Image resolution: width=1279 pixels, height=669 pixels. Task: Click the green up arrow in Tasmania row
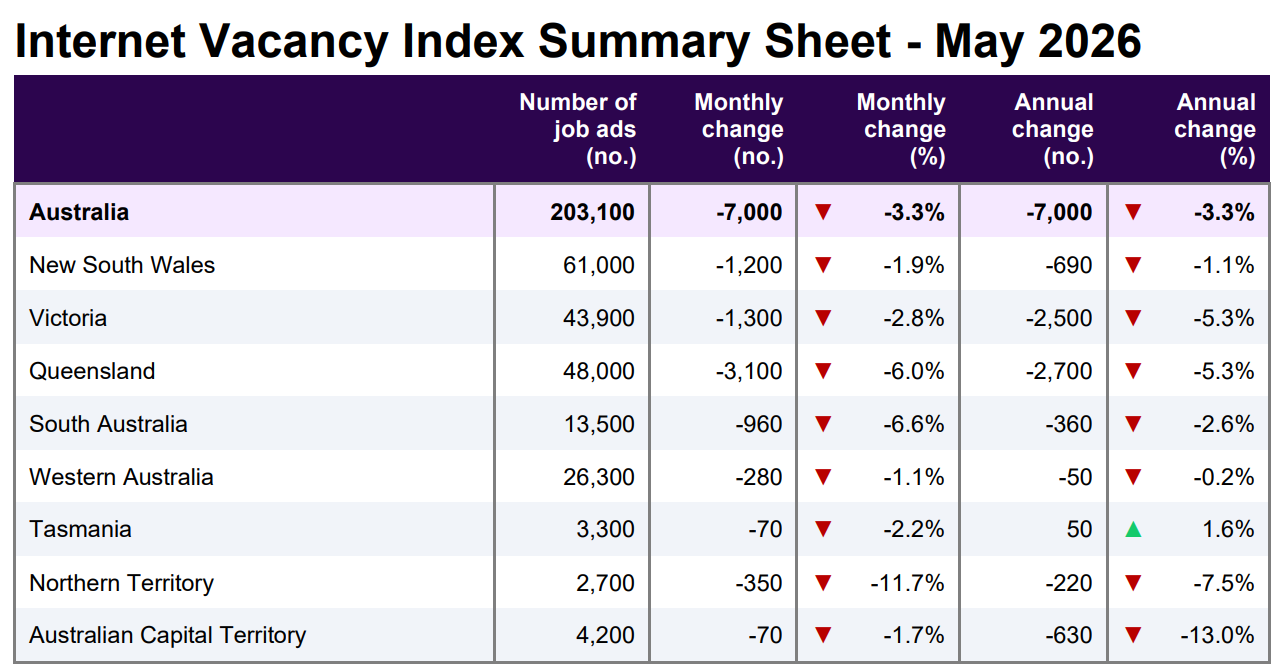tap(1133, 530)
